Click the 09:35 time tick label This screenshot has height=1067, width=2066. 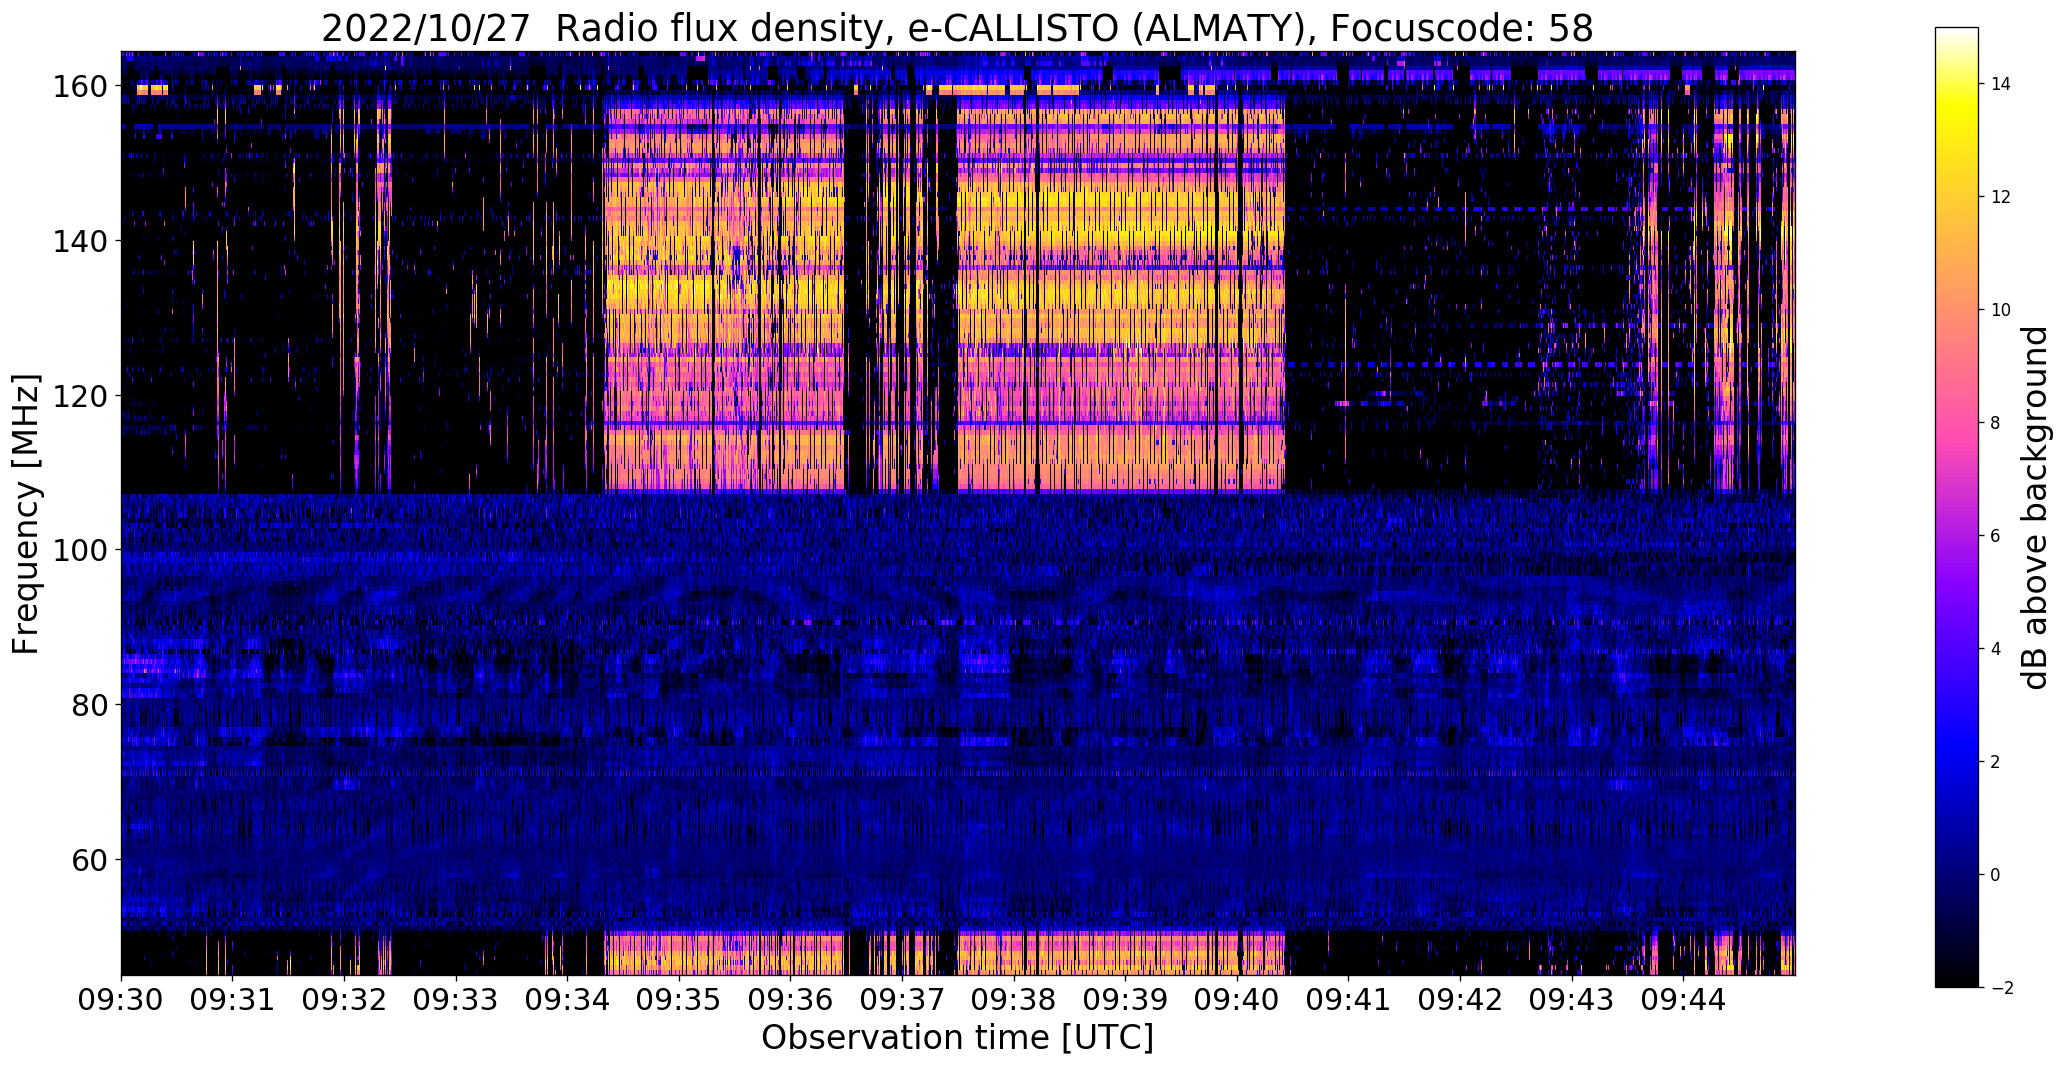pos(679,999)
